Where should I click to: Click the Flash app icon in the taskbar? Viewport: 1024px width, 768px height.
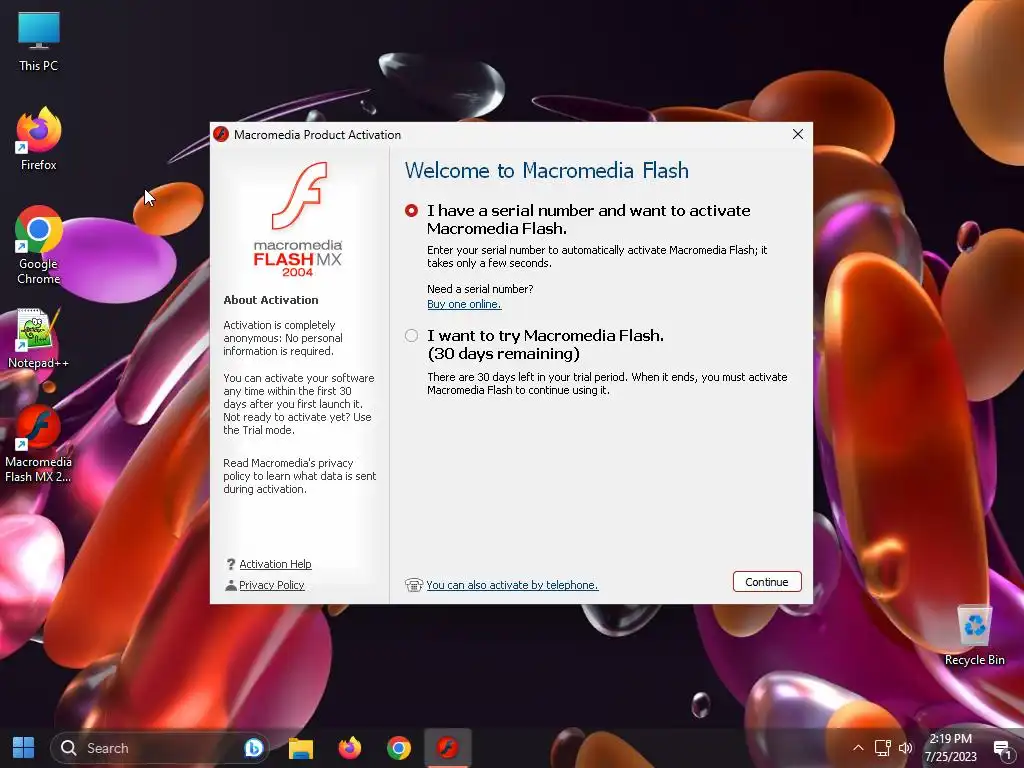pyautogui.click(x=447, y=748)
